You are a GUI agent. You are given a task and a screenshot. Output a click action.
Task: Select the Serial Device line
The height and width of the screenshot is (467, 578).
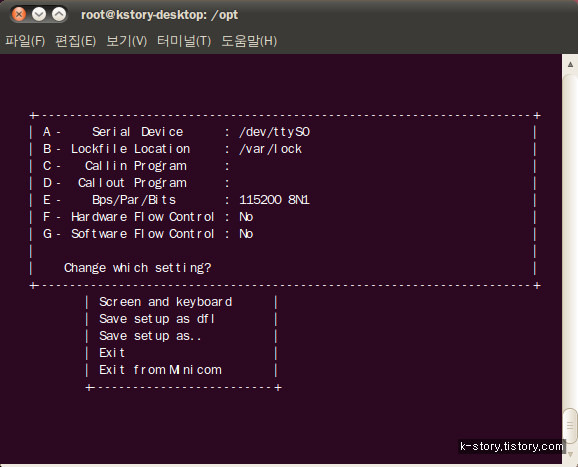click(x=176, y=132)
